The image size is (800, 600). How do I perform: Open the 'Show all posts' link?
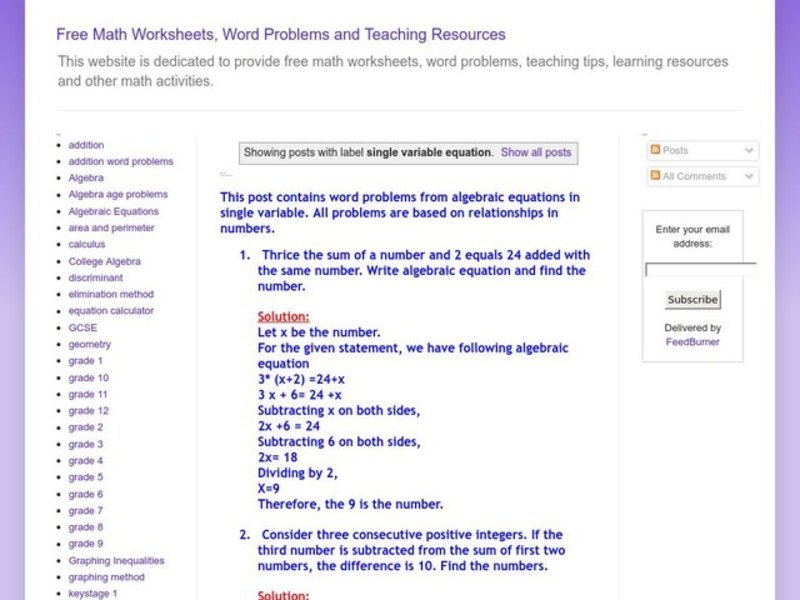(x=537, y=152)
